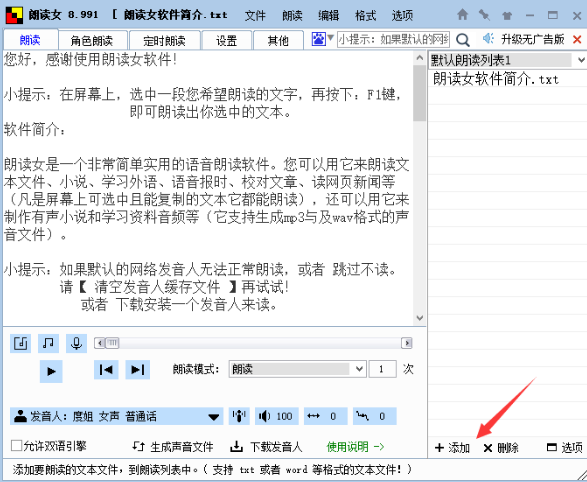Switch to the 其他 tab
Screen dimensions: 587x482
pyautogui.click(x=278, y=40)
